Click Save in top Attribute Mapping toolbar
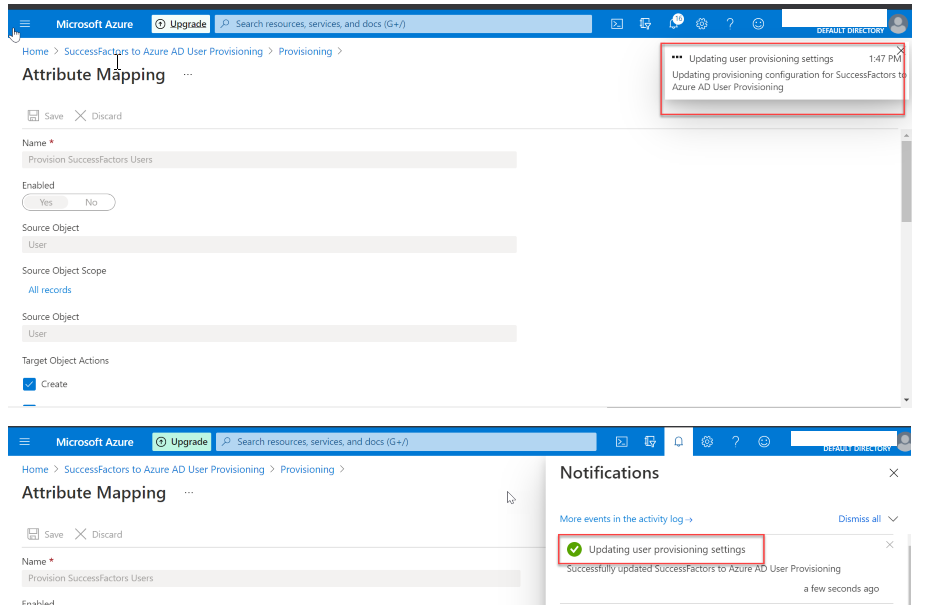This screenshot has width=926, height=615. [x=45, y=116]
